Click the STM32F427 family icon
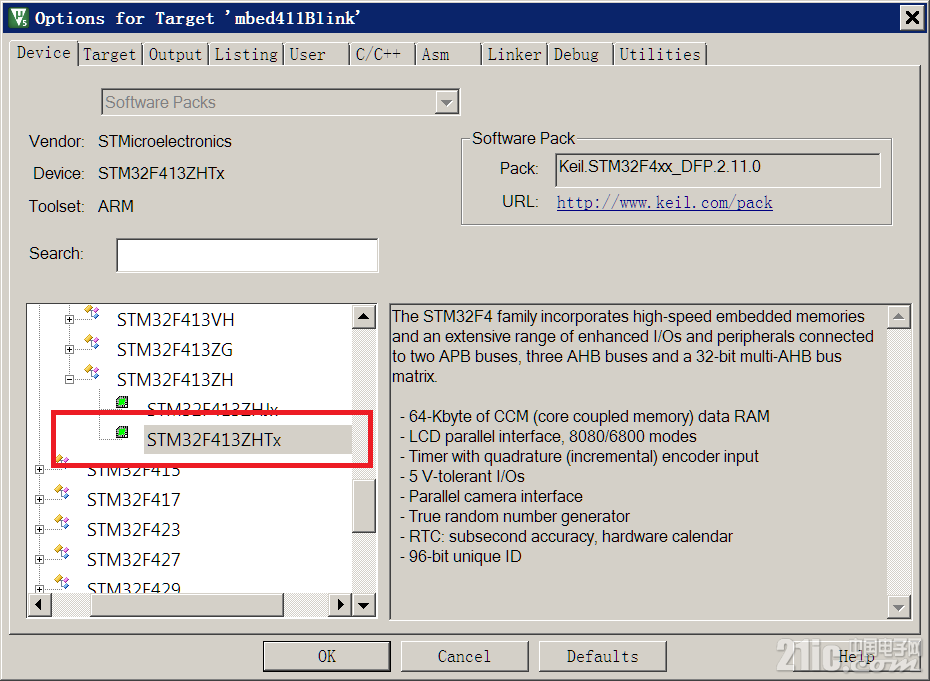 (62, 552)
